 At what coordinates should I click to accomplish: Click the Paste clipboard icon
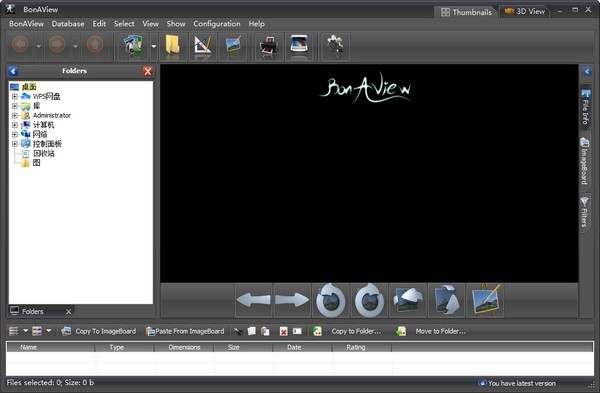click(x=265, y=331)
